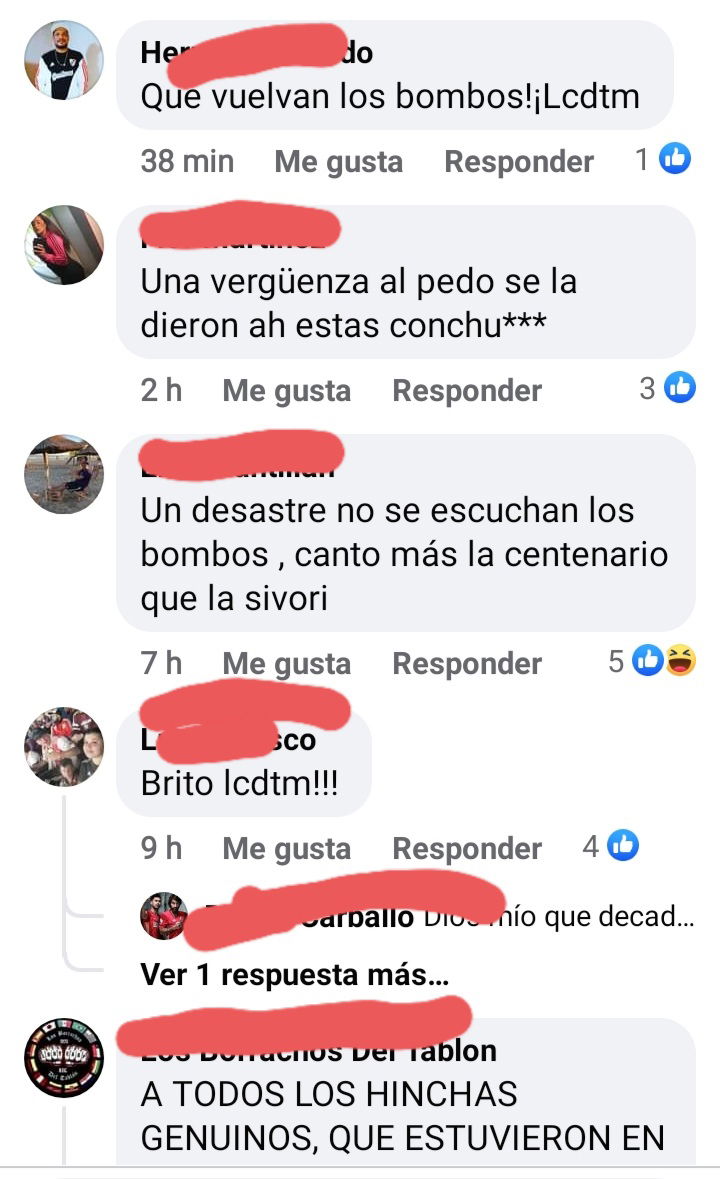Viewport: 720px width, 1179px height.
Task: Tap Me gusta on the 7 h comment
Action: 286,664
